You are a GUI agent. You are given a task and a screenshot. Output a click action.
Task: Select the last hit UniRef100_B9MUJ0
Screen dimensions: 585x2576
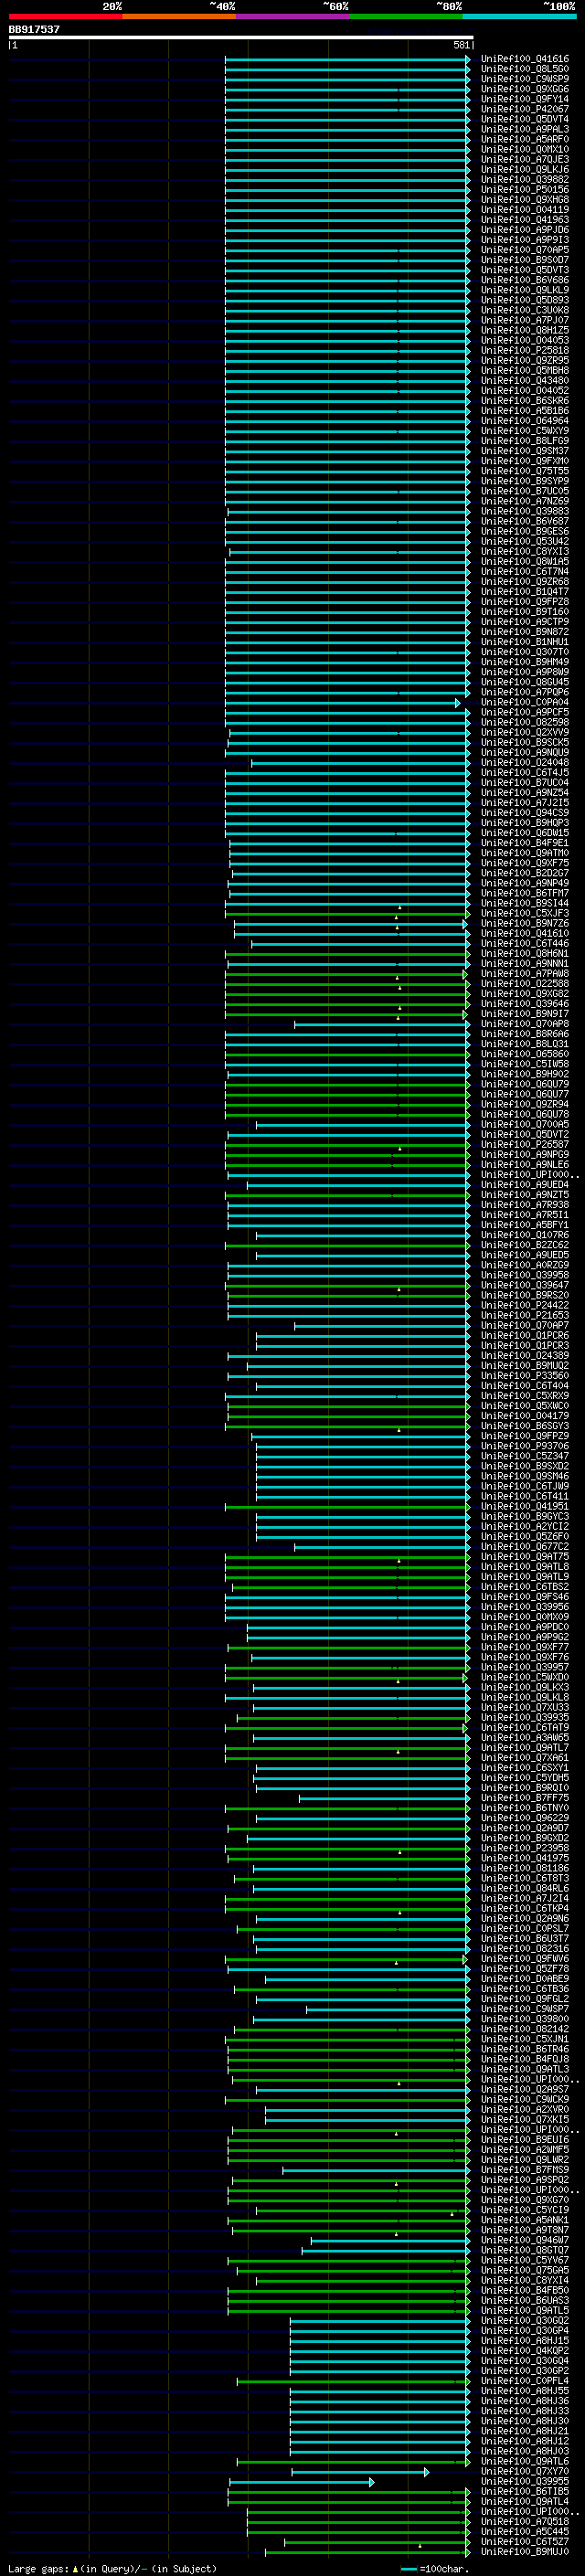525,2552
